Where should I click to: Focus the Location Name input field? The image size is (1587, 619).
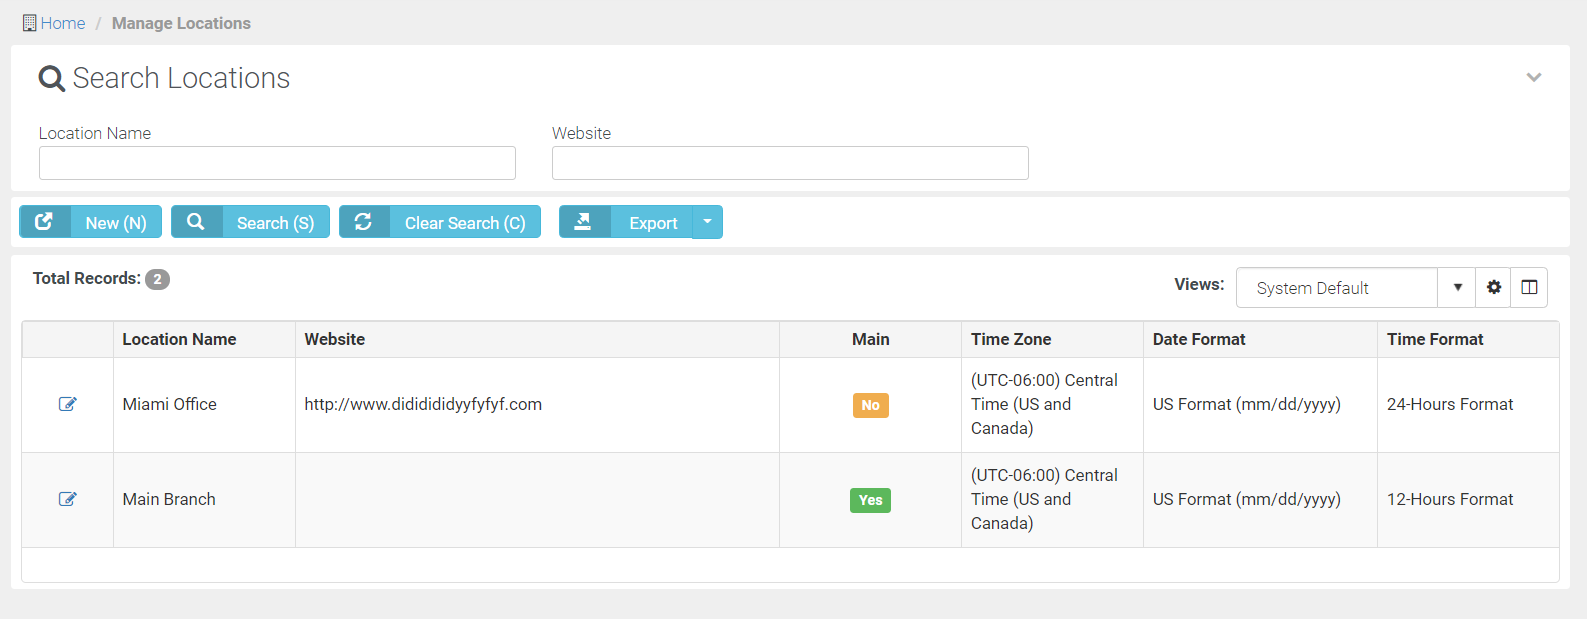[277, 163]
